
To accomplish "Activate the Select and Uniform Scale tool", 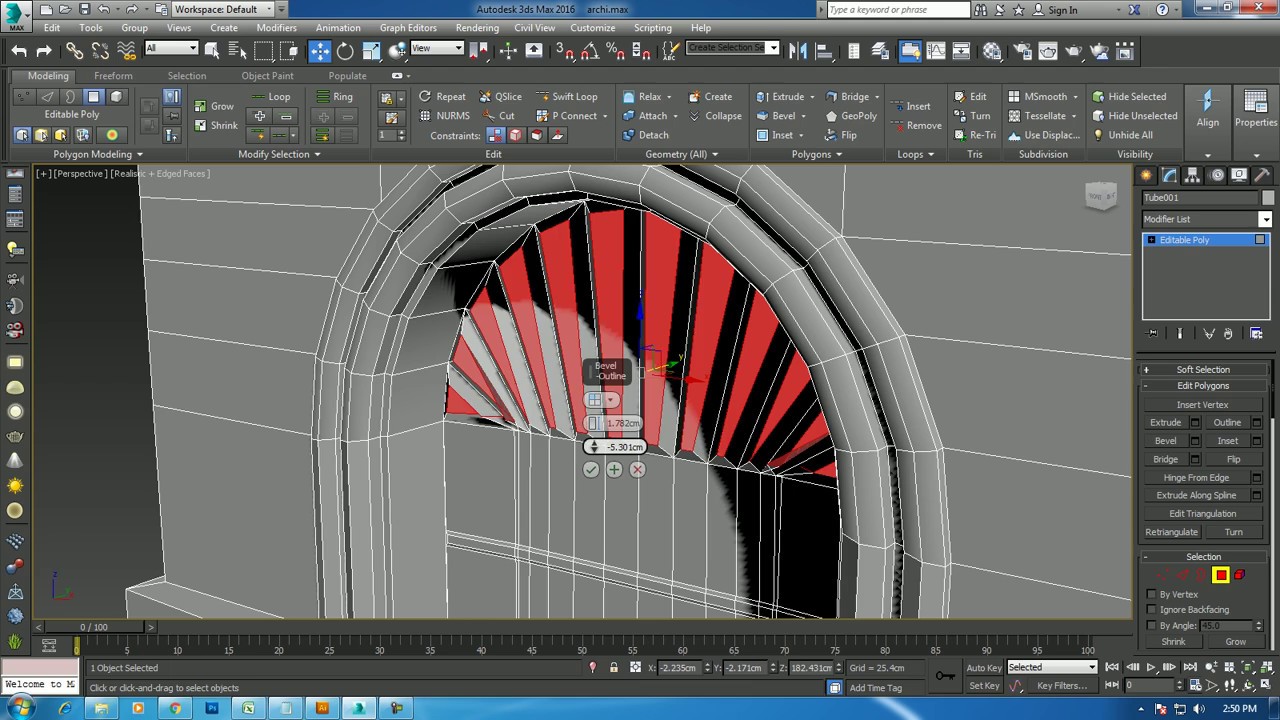I will 371,51.
